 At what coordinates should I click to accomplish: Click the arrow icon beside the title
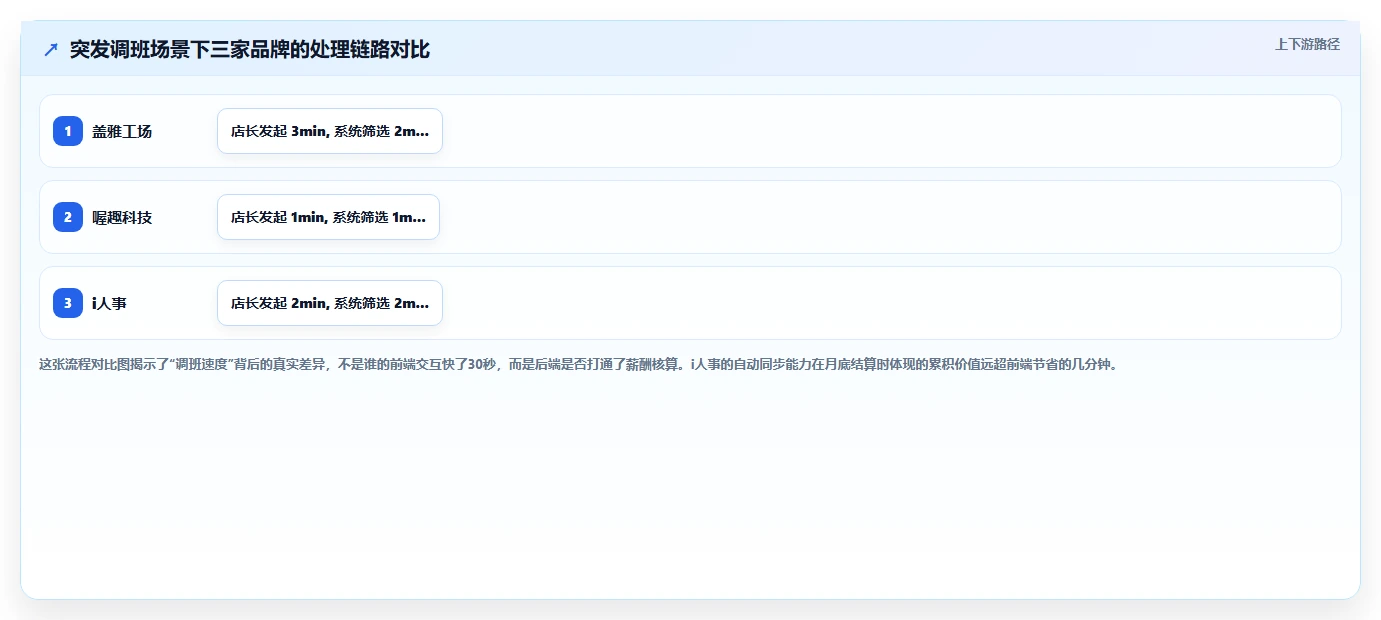click(50, 50)
